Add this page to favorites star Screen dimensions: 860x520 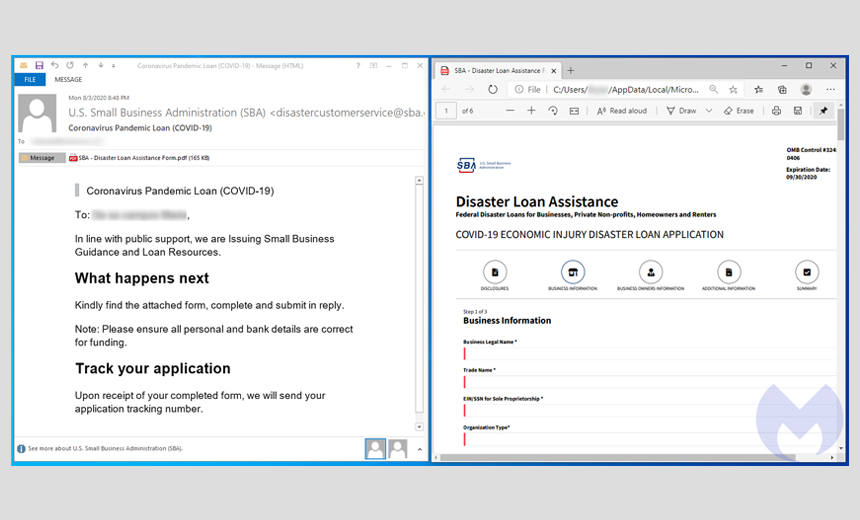(733, 89)
